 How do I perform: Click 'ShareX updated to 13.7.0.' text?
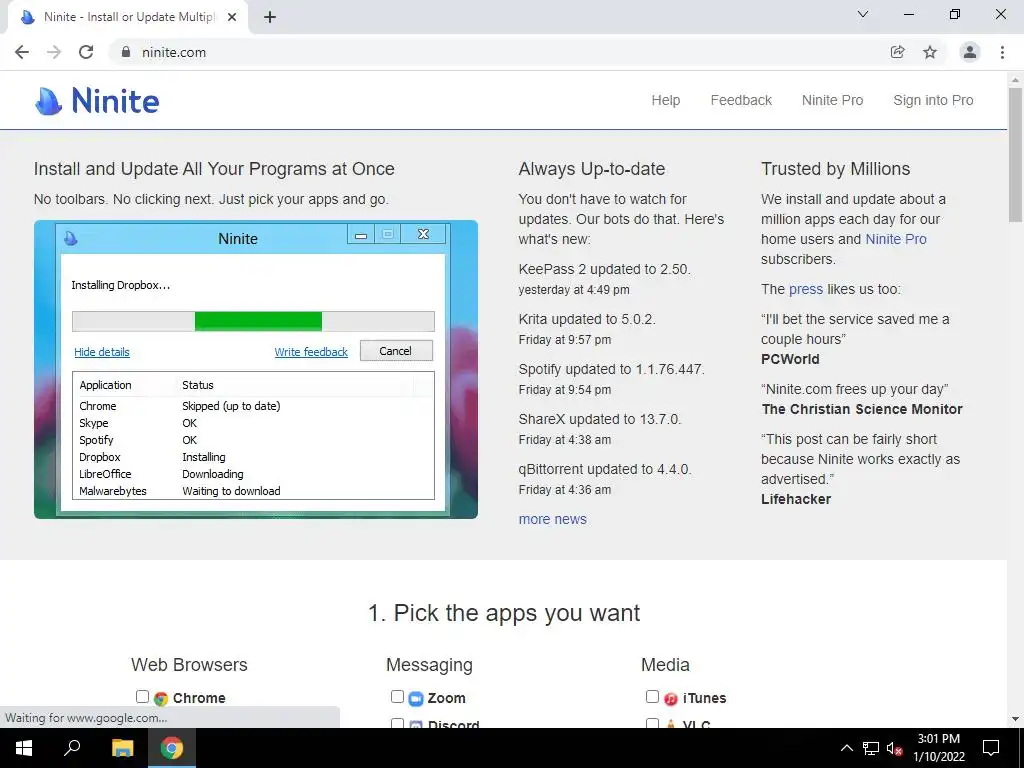(x=600, y=419)
